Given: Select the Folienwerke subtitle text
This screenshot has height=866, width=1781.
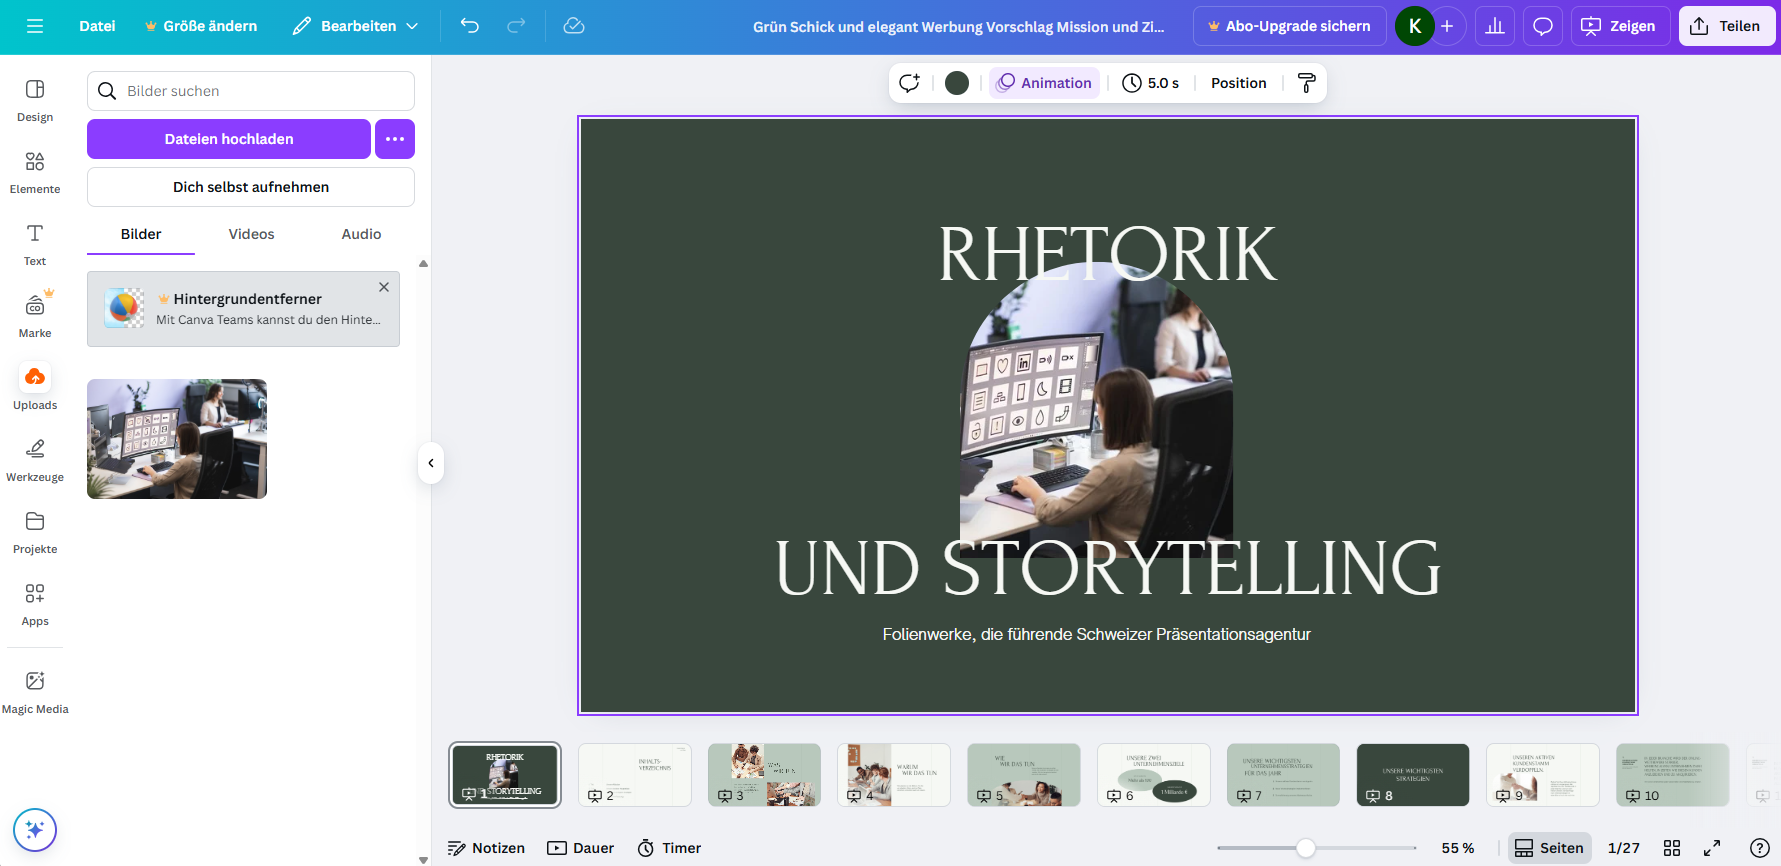Looking at the screenshot, I should 1096,634.
